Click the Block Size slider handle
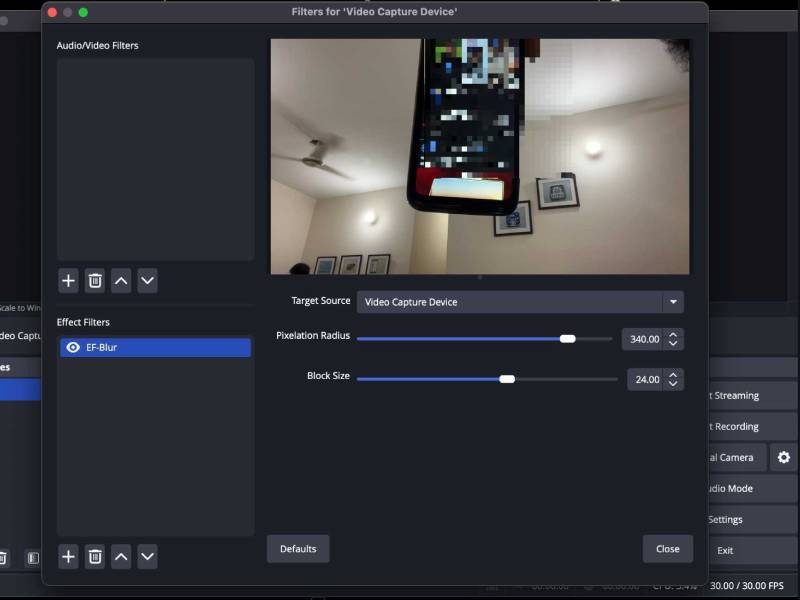Screen dimensions: 800x600 pyautogui.click(x=507, y=379)
